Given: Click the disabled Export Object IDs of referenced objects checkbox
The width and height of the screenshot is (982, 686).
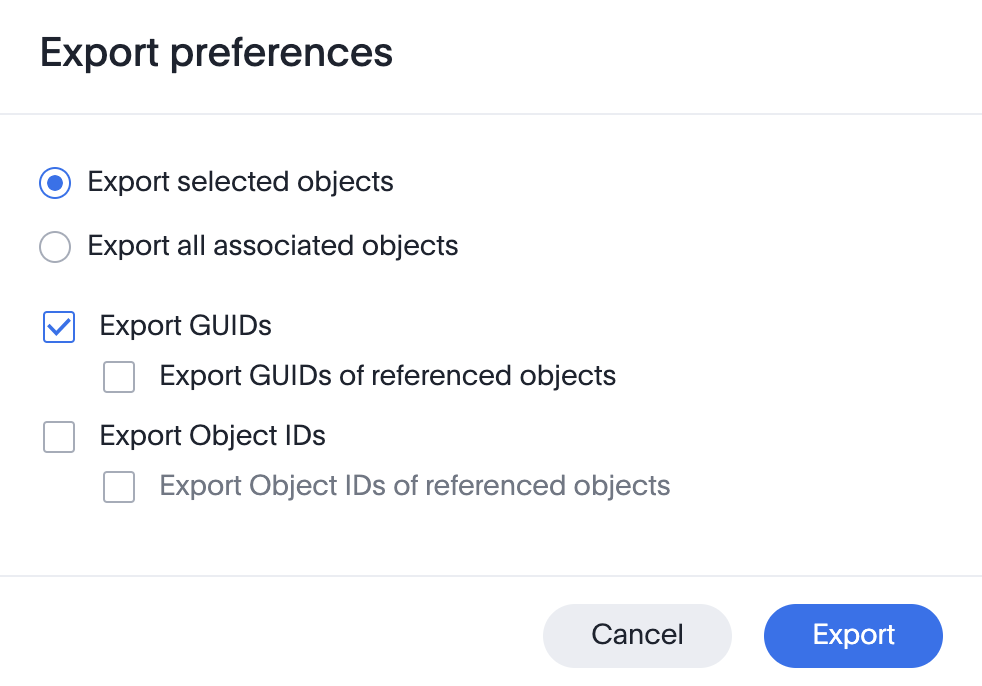Looking at the screenshot, I should (119, 487).
